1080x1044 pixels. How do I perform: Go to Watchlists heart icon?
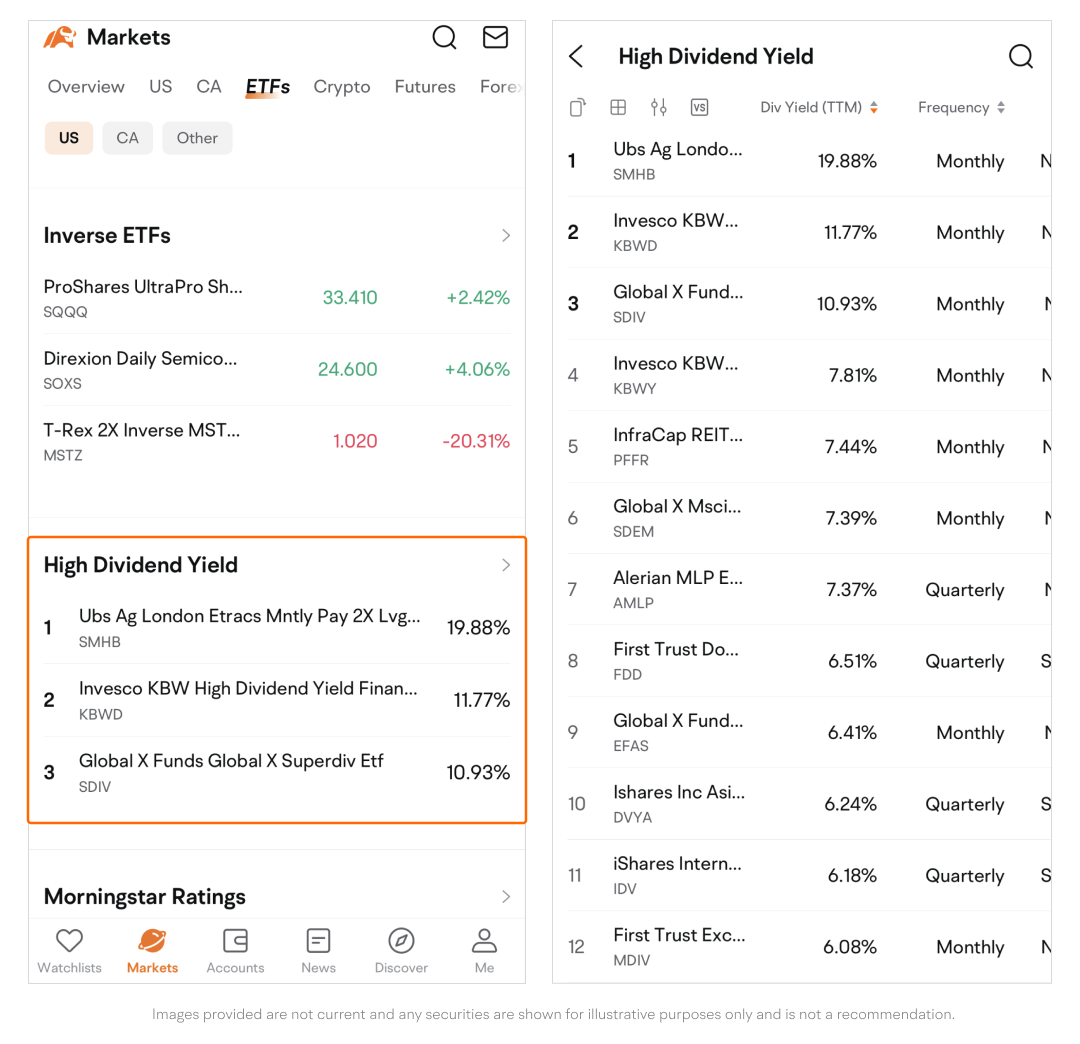tap(69, 950)
